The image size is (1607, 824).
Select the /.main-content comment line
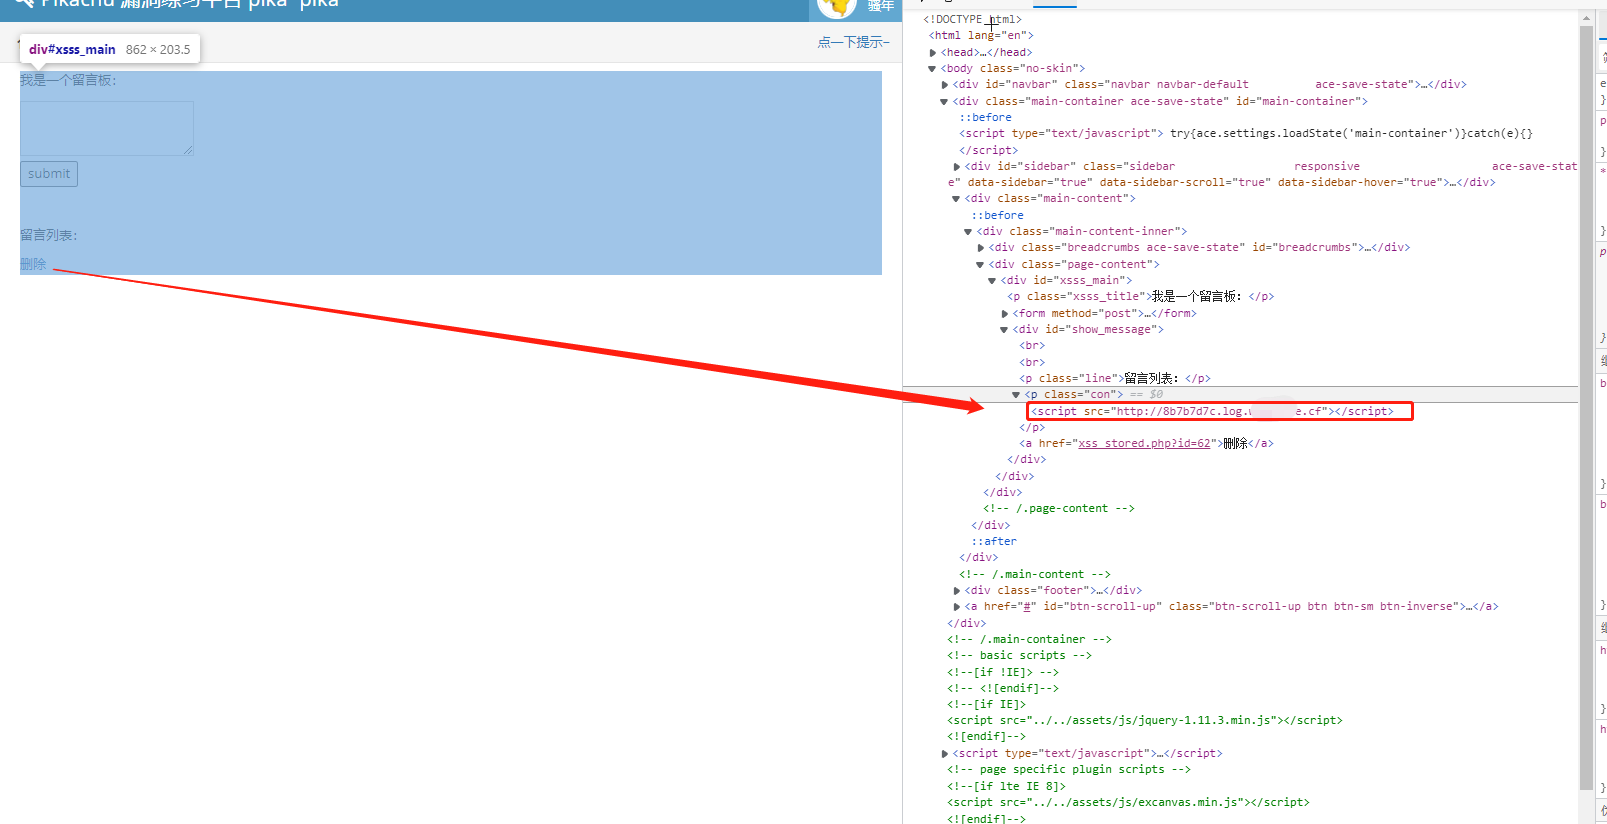(x=1035, y=574)
